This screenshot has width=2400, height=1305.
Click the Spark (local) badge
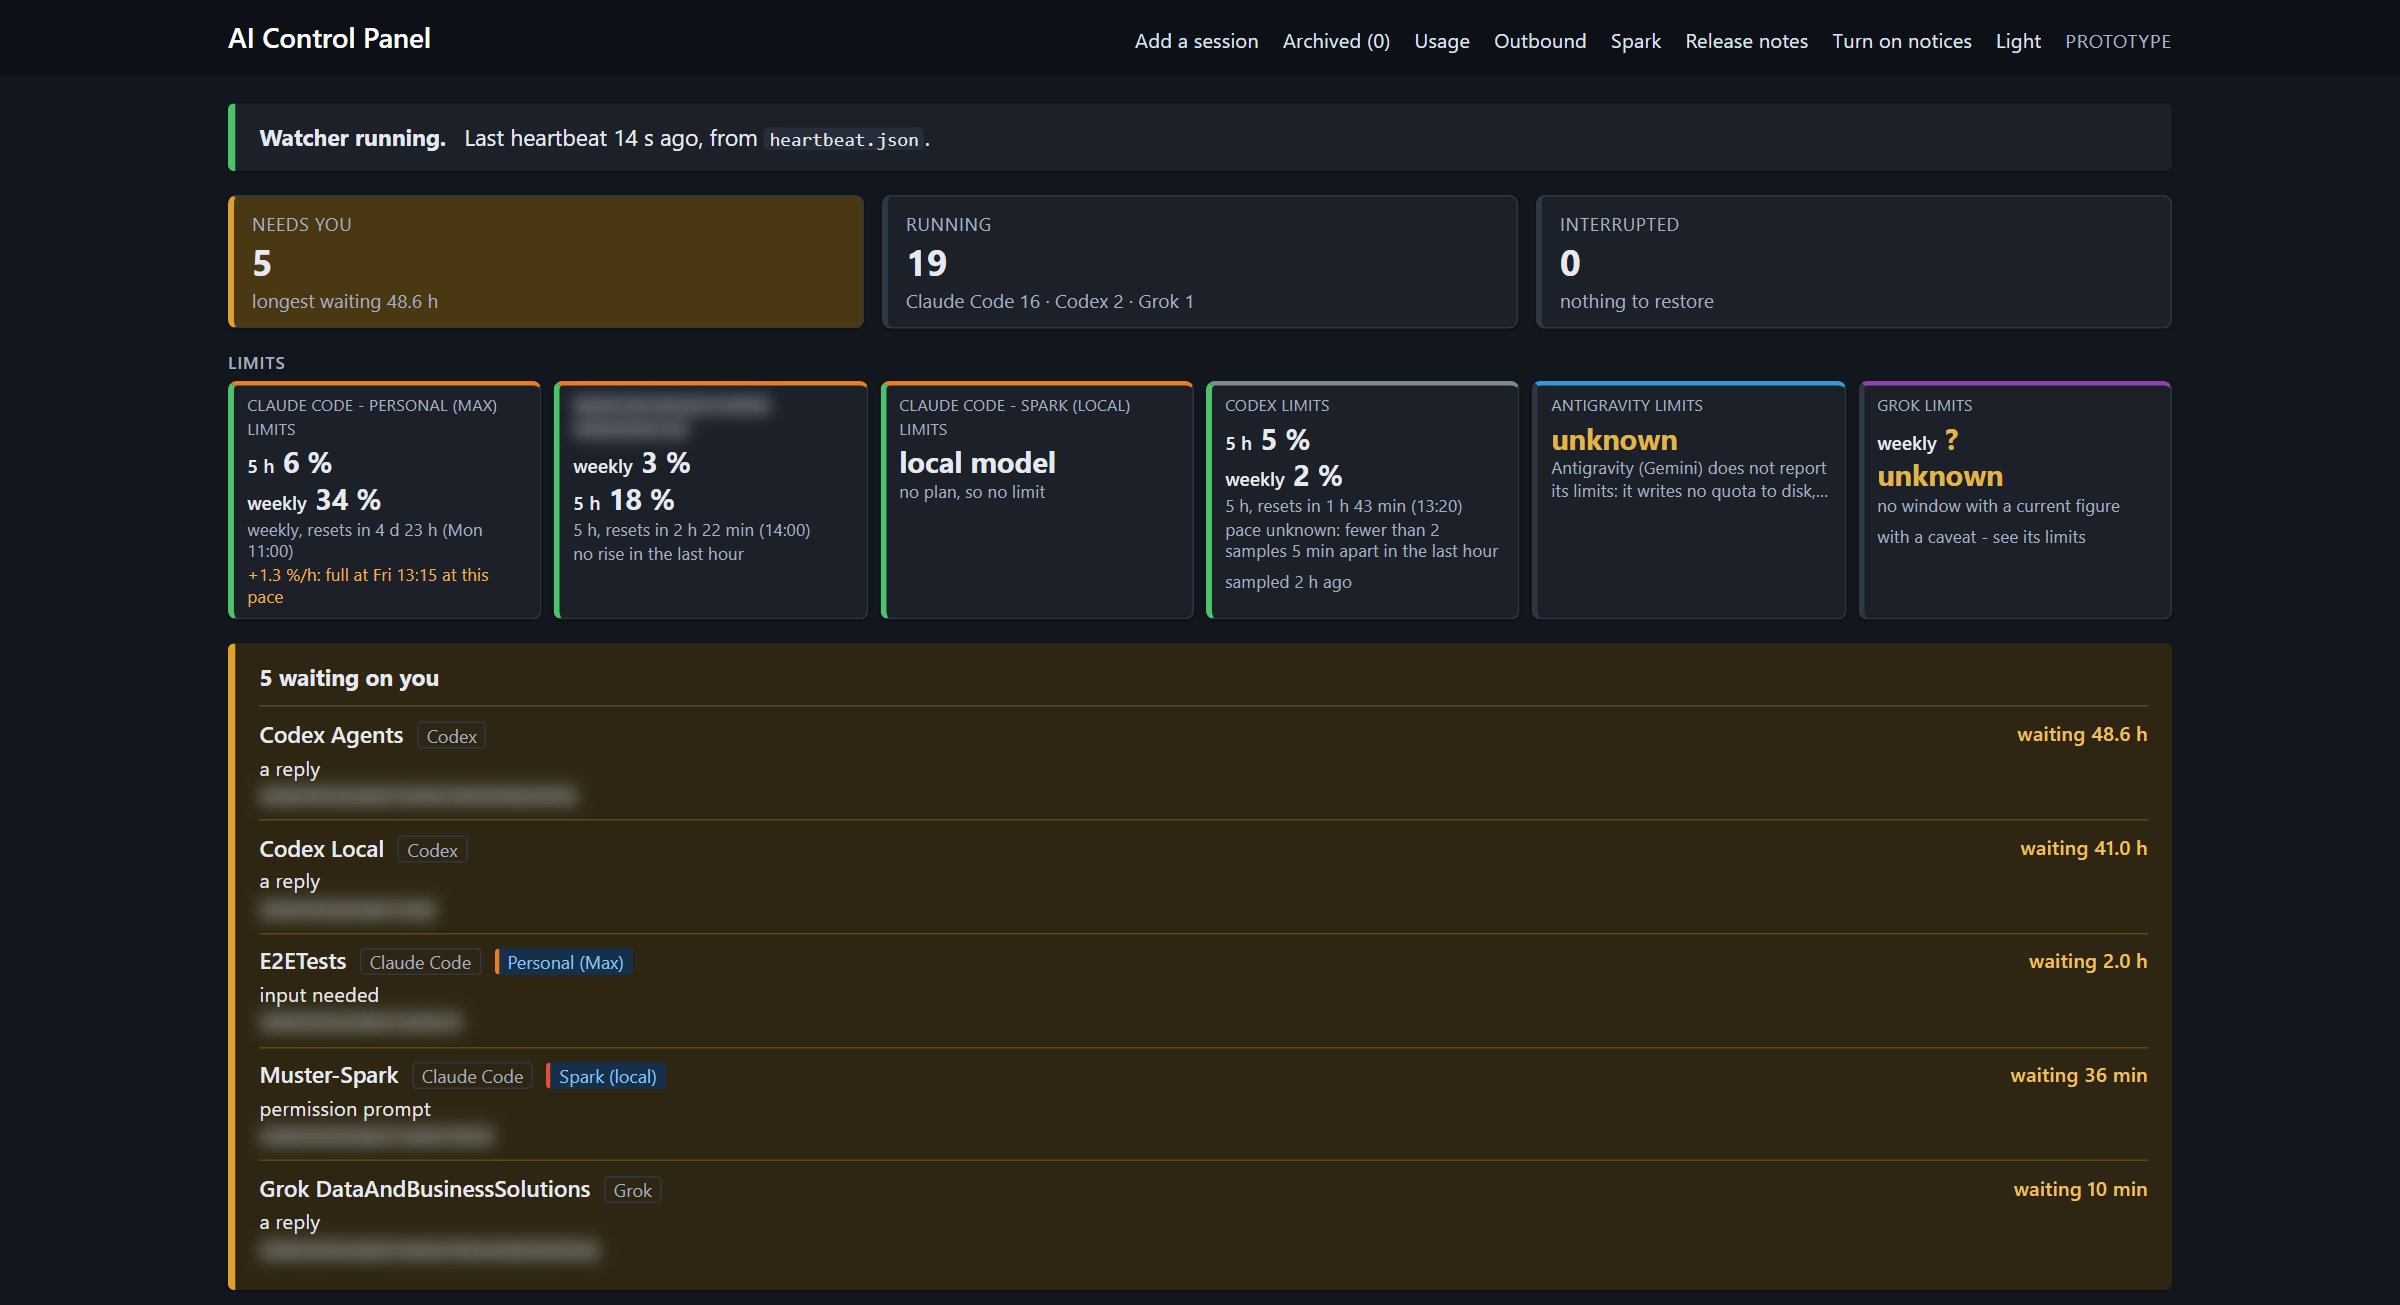[606, 1076]
